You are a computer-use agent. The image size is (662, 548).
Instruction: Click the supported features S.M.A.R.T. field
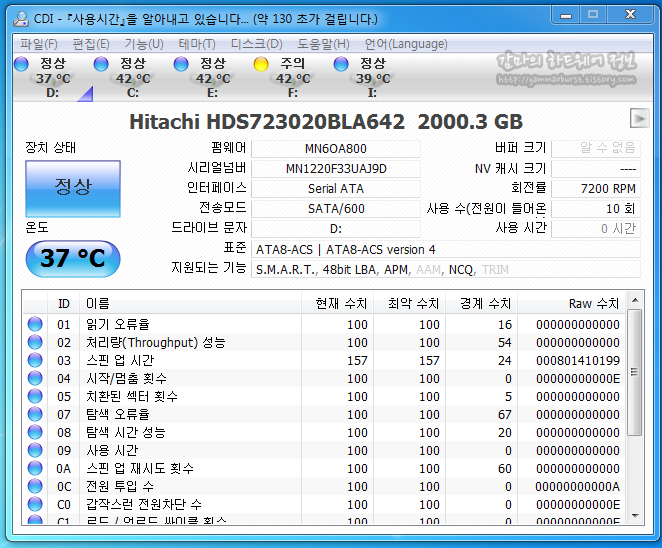tap(445, 269)
